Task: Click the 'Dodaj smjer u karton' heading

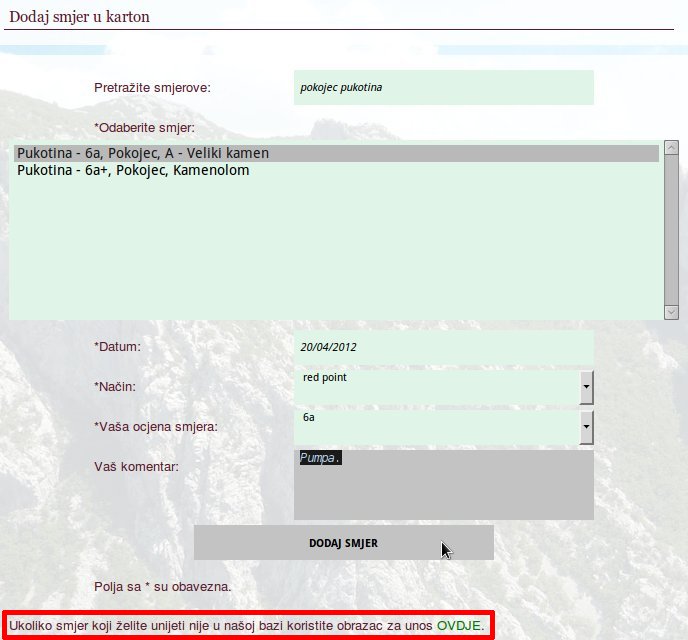Action: point(79,17)
